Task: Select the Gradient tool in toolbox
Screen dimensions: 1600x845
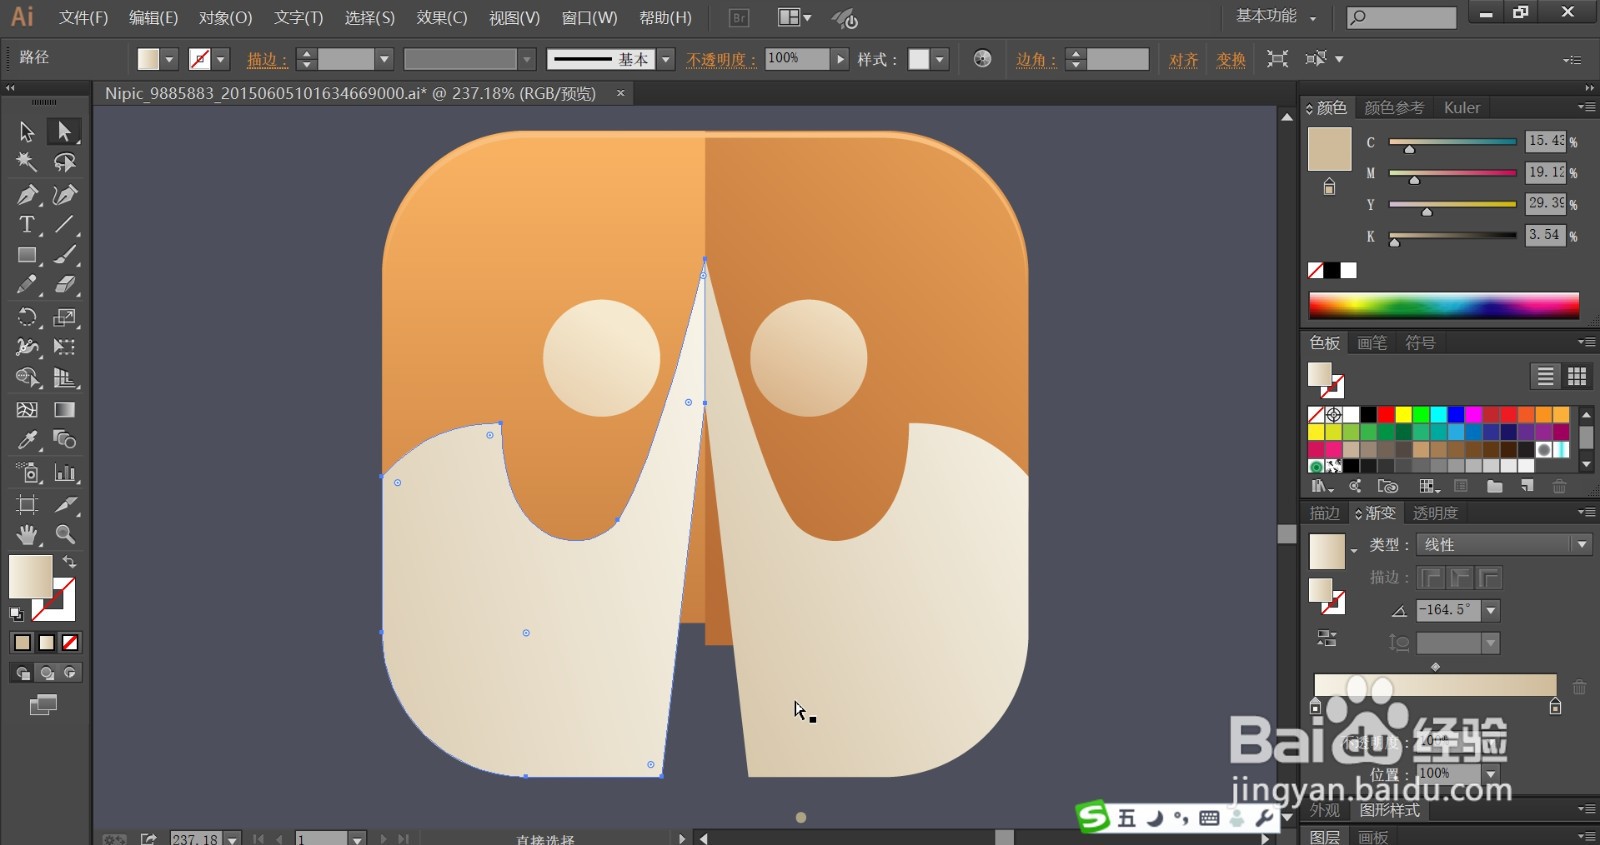Action: point(65,409)
